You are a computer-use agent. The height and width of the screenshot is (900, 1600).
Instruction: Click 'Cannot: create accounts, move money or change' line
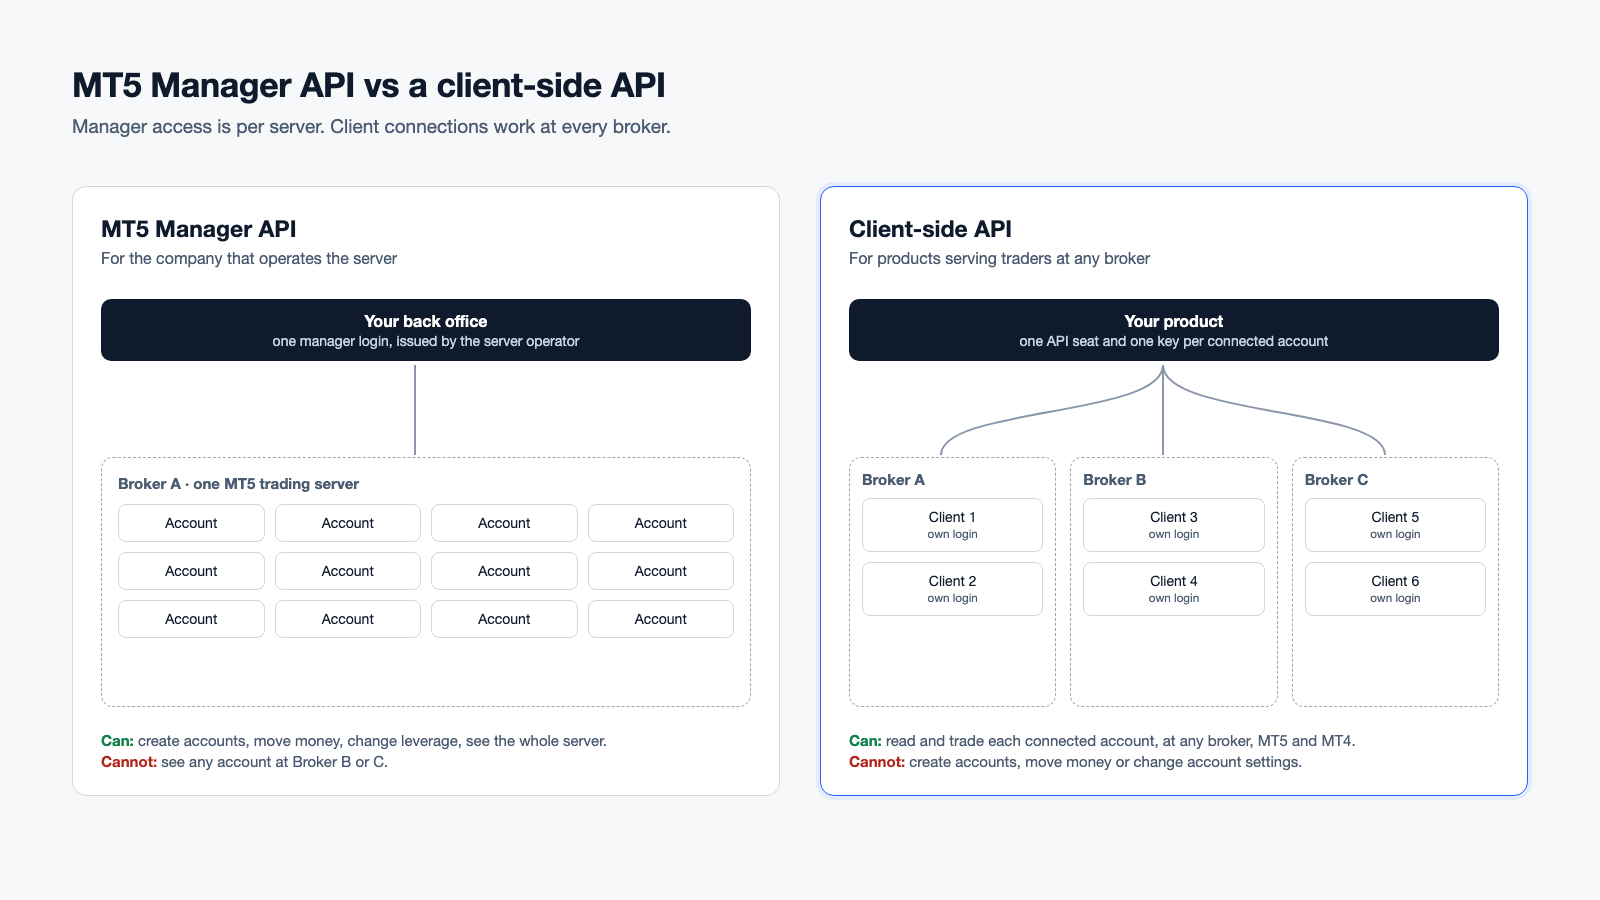(1075, 762)
